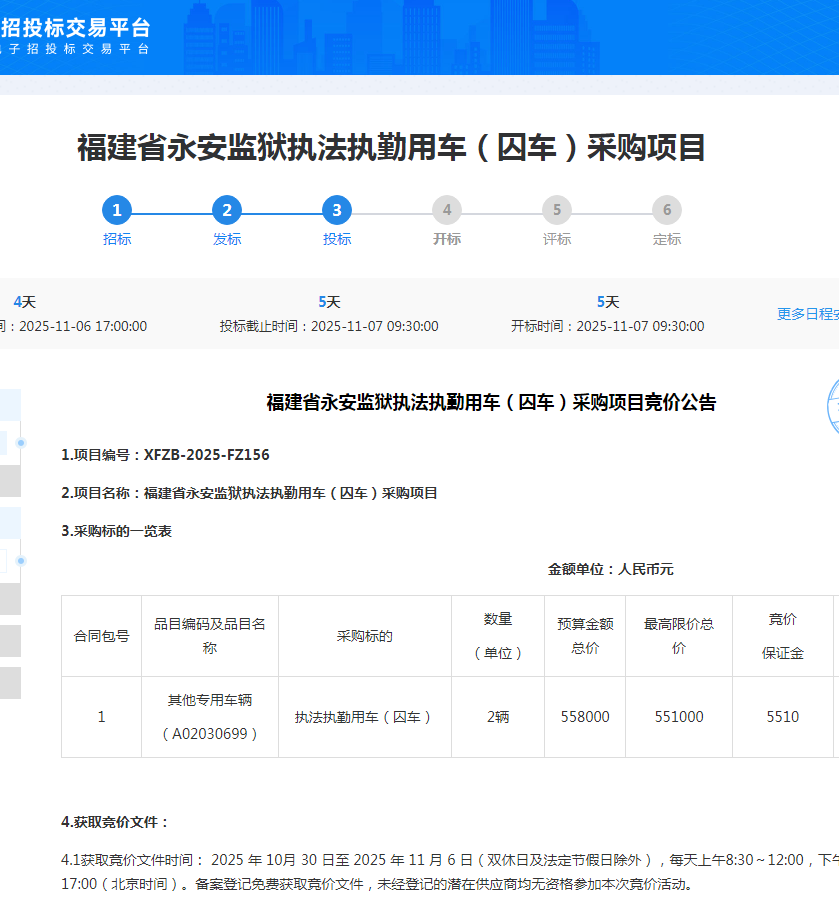Click gray step 4 circle for 开标
Screen dimensions: 839x916
pos(447,210)
